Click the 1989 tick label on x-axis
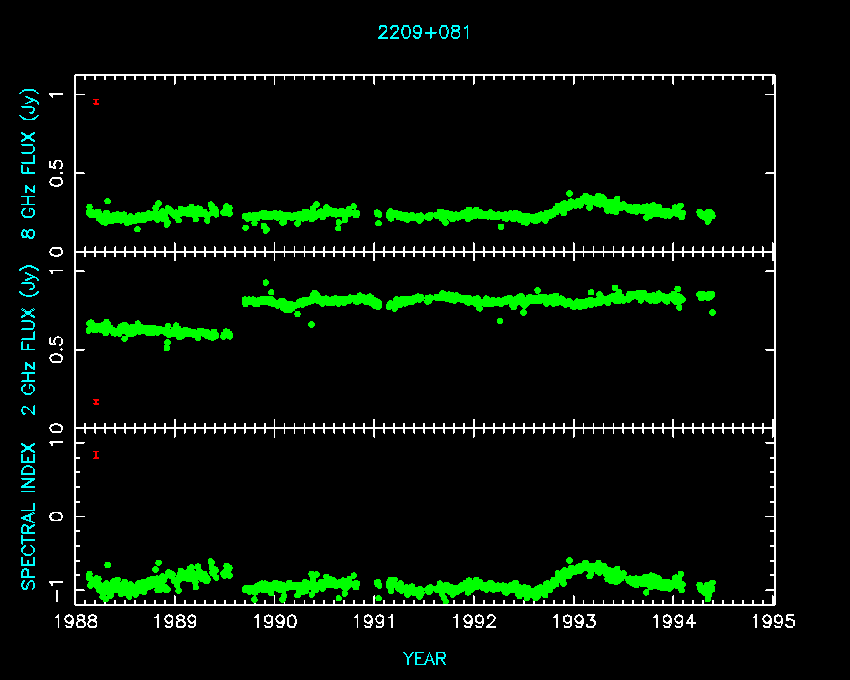This screenshot has width=850, height=680. click(x=176, y=622)
